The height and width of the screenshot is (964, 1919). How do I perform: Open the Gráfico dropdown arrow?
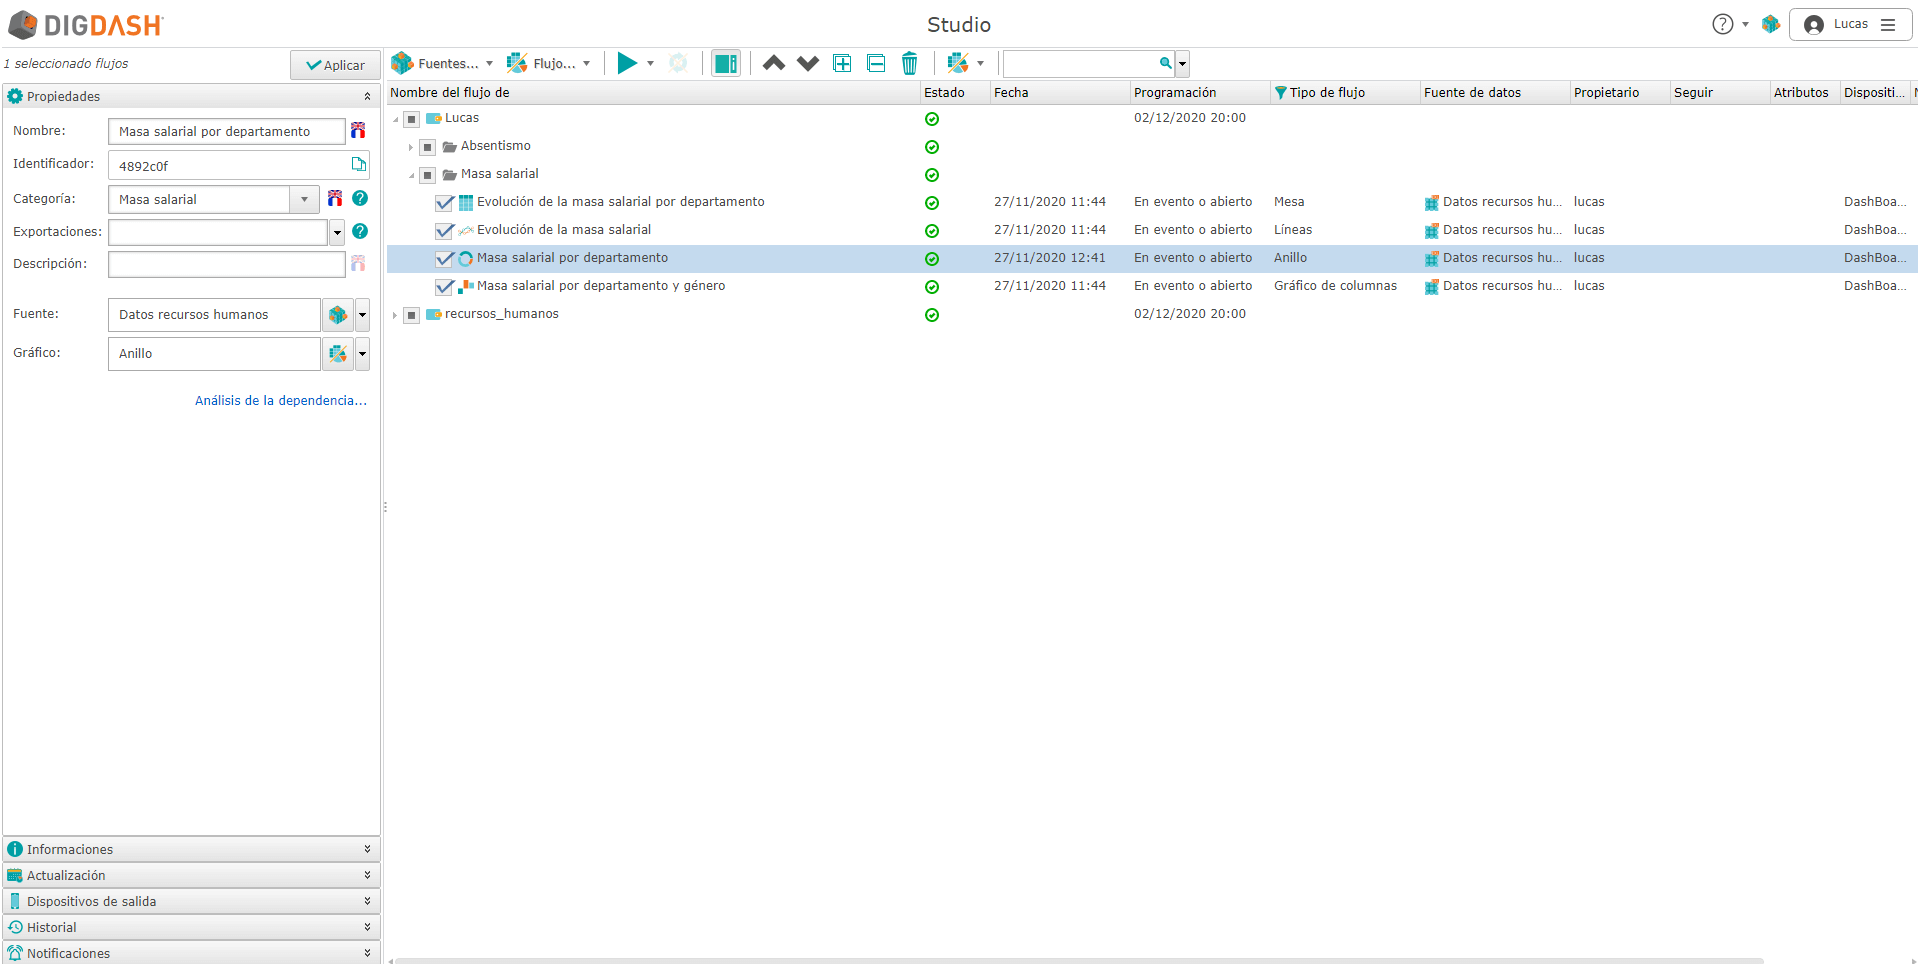click(362, 354)
